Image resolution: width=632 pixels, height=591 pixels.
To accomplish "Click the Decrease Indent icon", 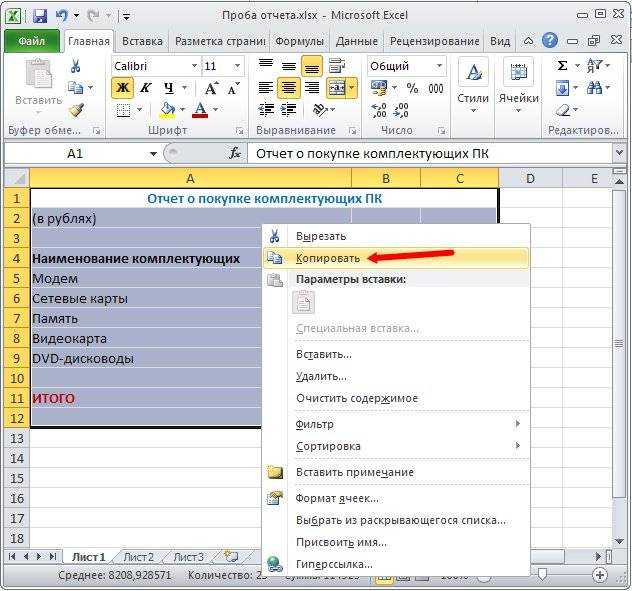I will point(266,110).
